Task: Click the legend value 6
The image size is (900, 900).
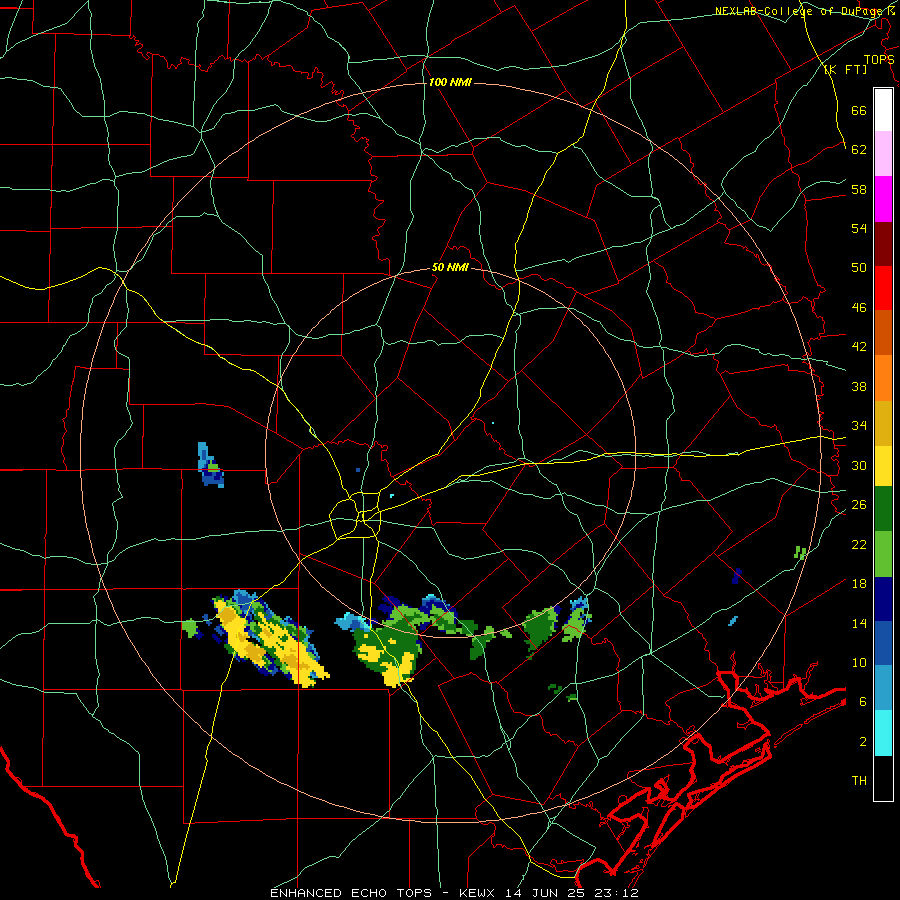Action: (x=863, y=701)
